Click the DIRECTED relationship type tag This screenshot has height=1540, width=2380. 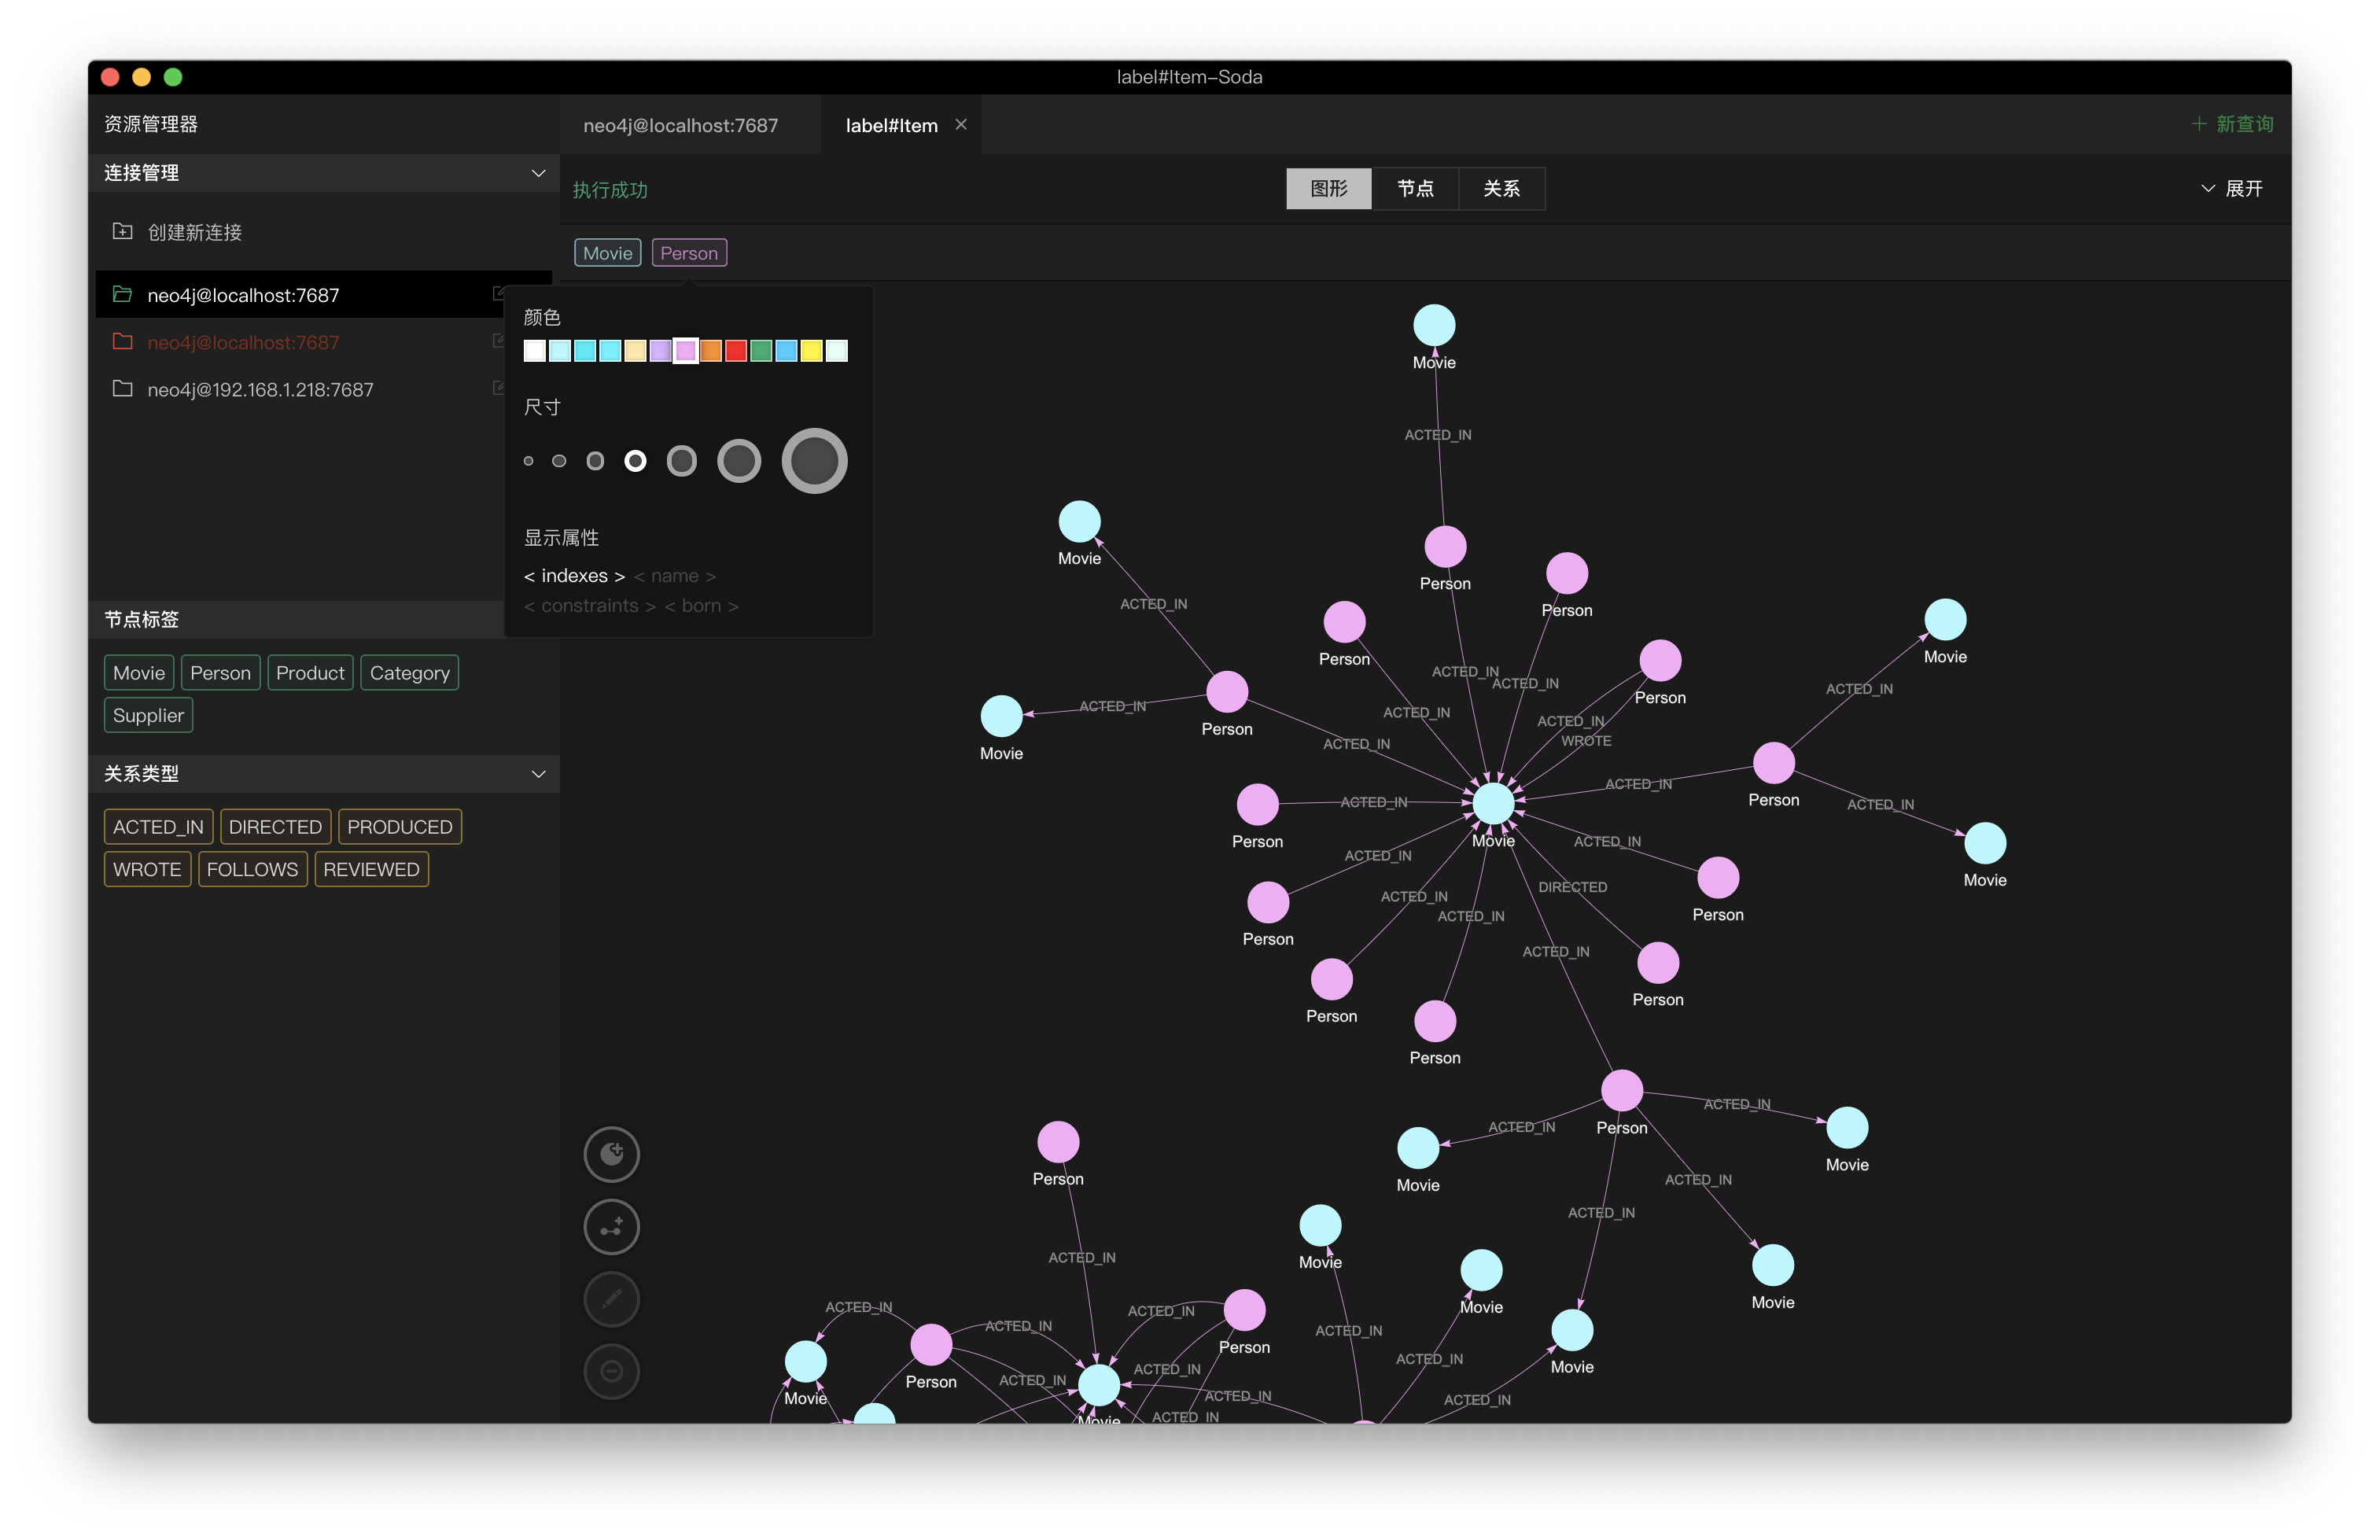click(x=275, y=827)
